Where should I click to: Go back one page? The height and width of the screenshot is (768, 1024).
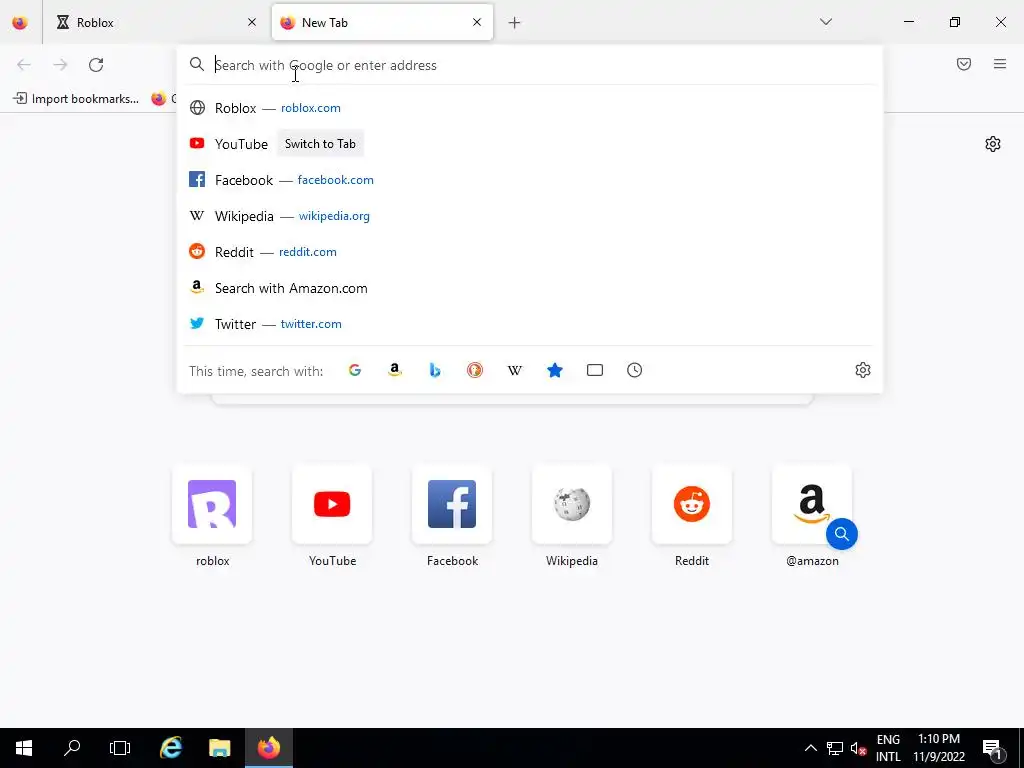[x=24, y=65]
